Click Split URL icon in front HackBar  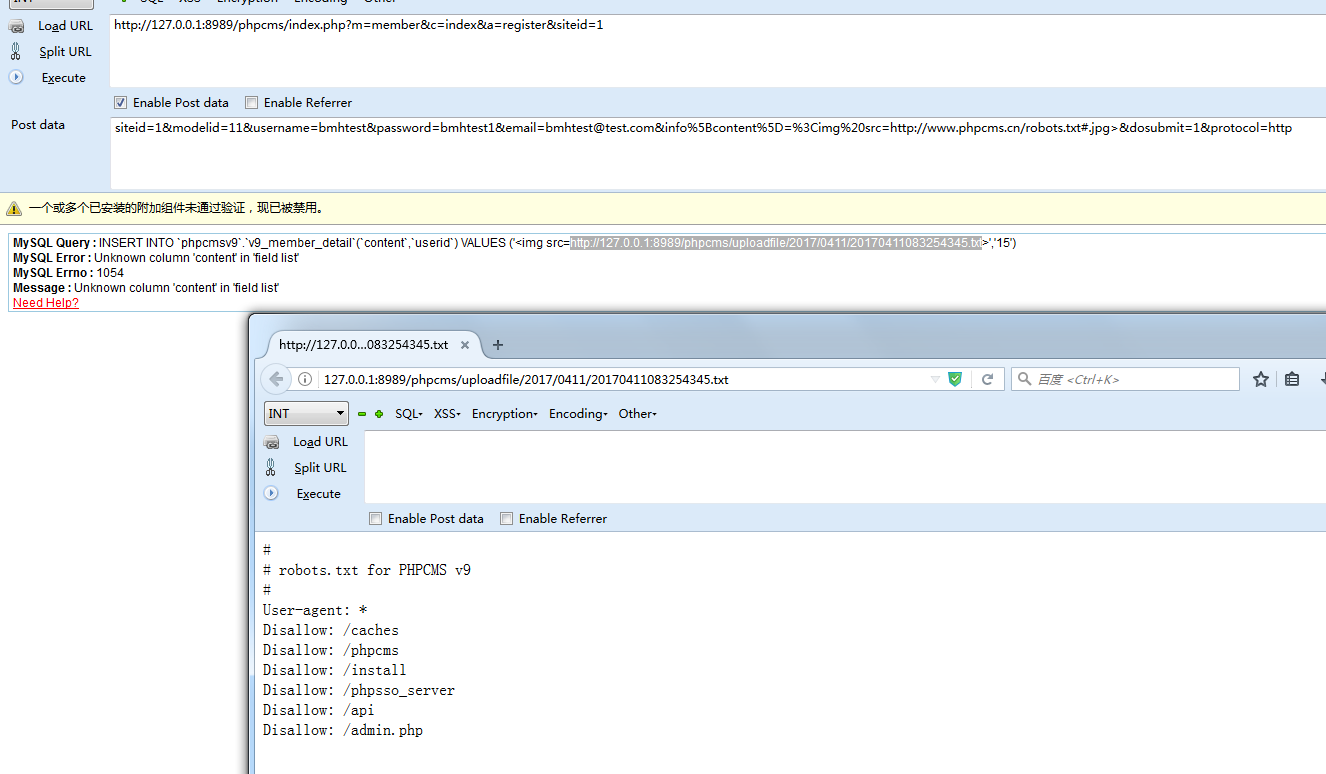click(271, 467)
